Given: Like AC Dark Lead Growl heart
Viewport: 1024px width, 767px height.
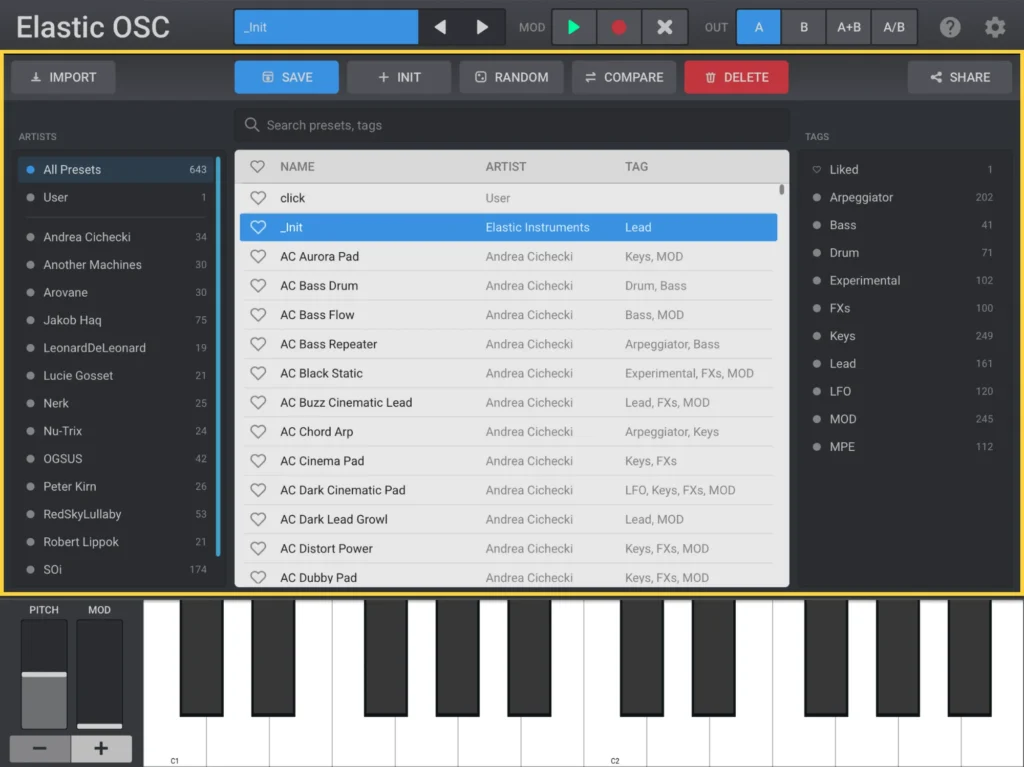Looking at the screenshot, I should coord(258,519).
